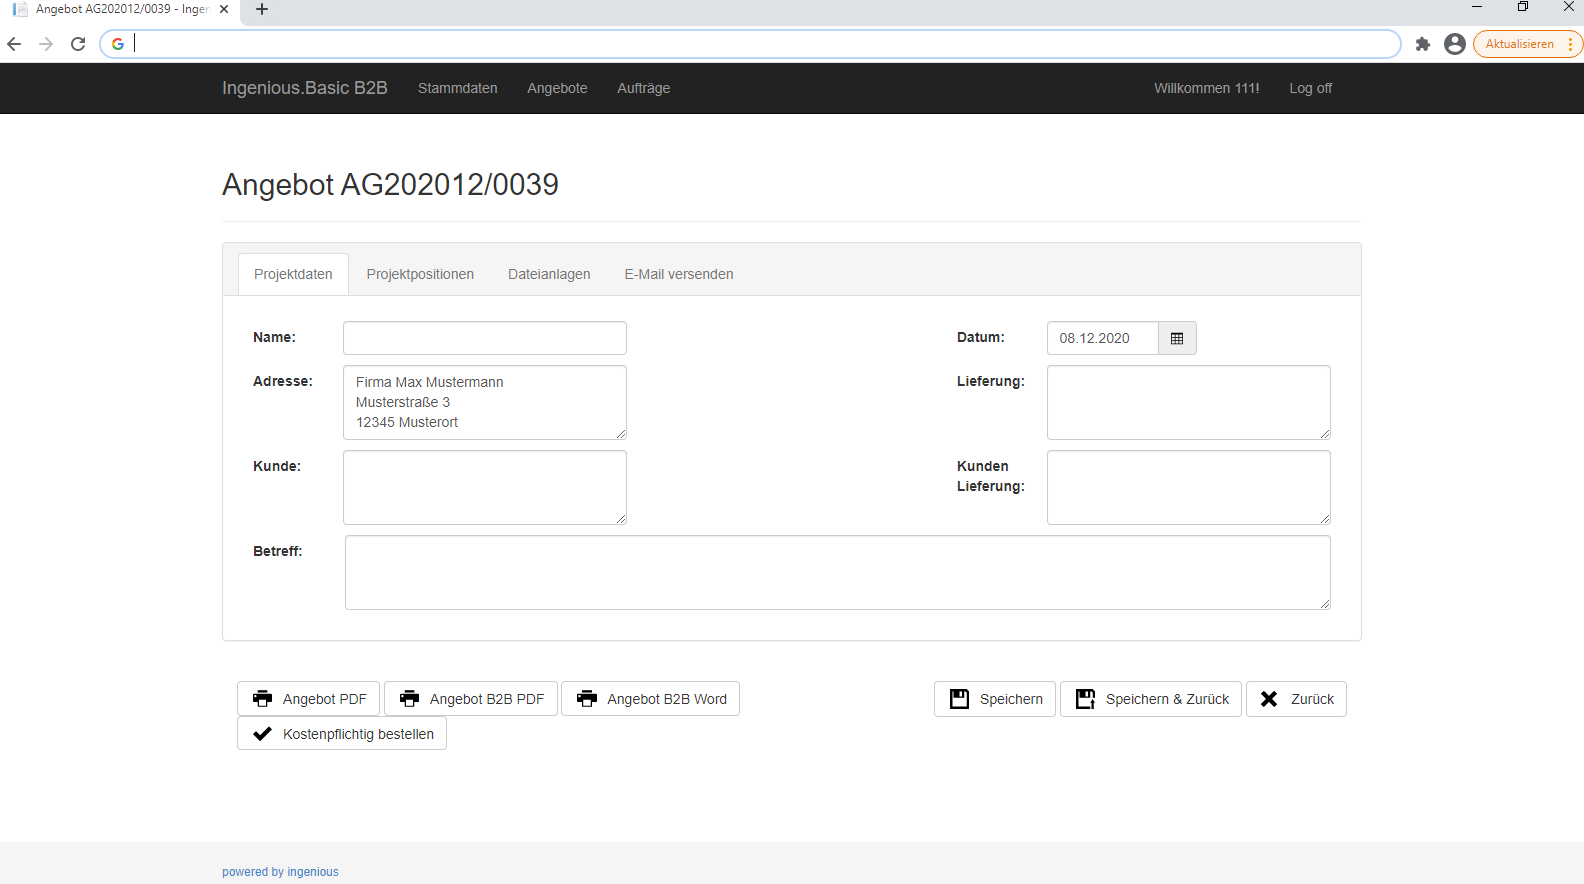Screen dimensions: 1584x884
Task: Generate the Angebot B2B Word document
Action: click(x=651, y=699)
